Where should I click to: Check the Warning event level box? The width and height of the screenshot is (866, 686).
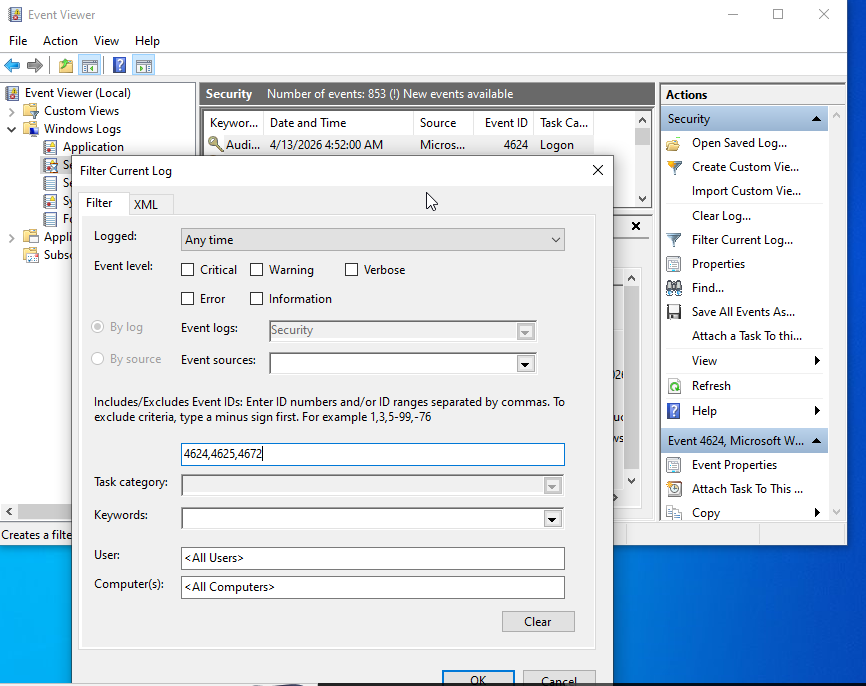(257, 270)
